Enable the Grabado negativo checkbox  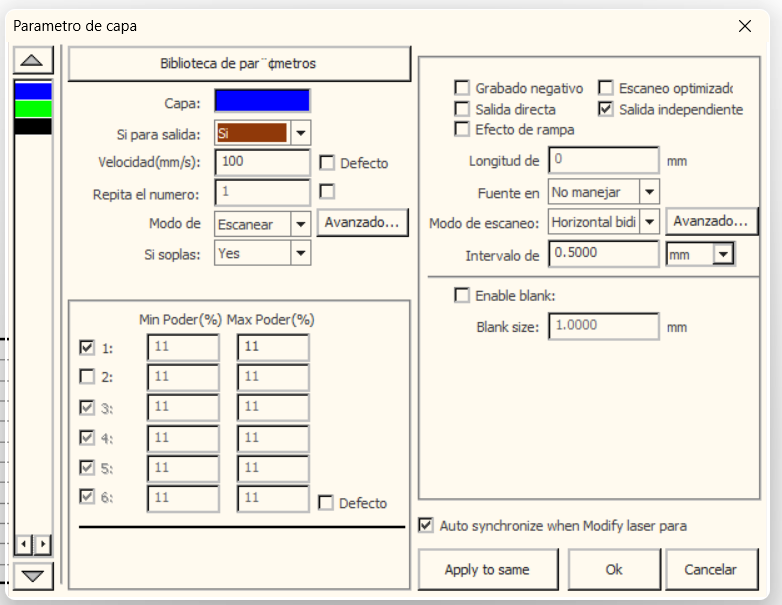pyautogui.click(x=462, y=88)
